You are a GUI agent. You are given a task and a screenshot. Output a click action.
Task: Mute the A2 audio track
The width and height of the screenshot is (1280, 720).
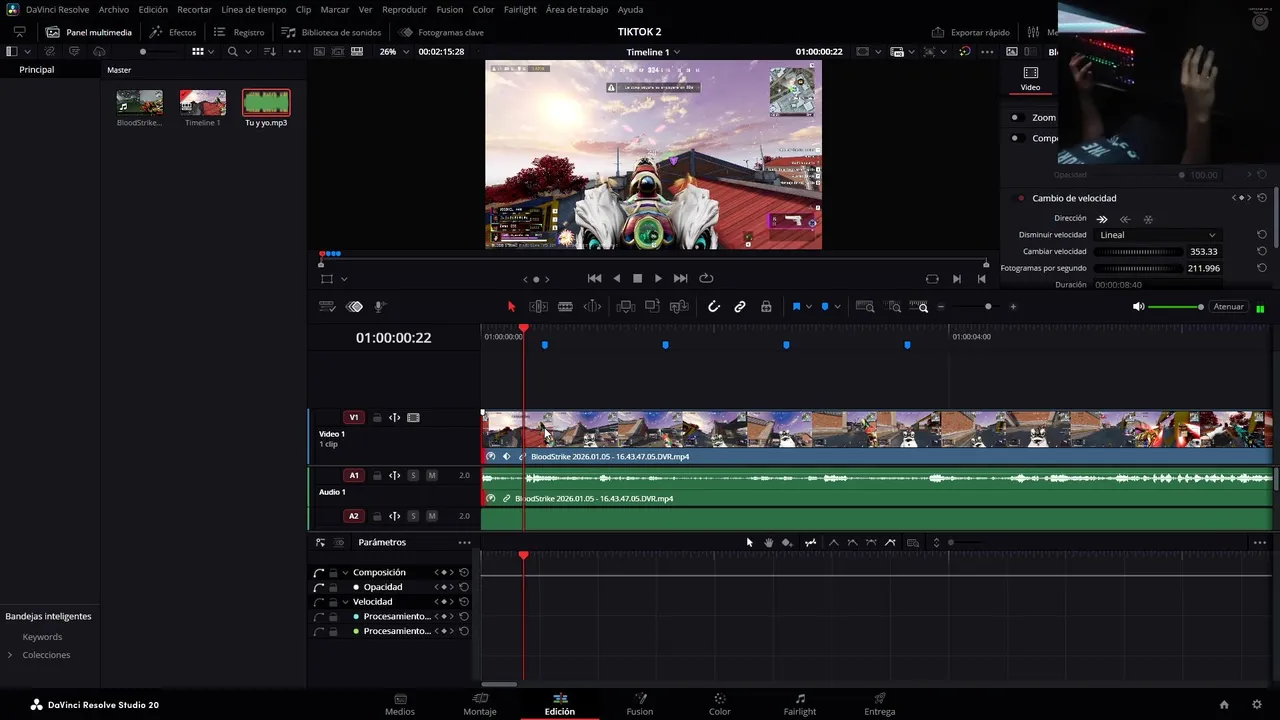[432, 516]
